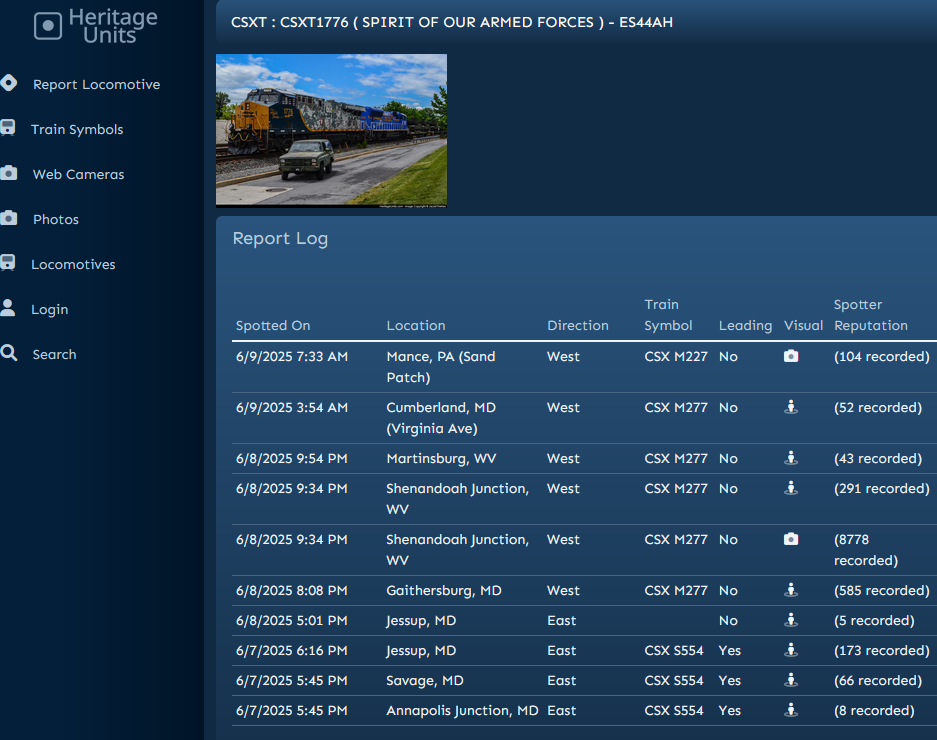Click (5 recorded) spotter reputation
This screenshot has height=740, width=937.
click(x=874, y=620)
